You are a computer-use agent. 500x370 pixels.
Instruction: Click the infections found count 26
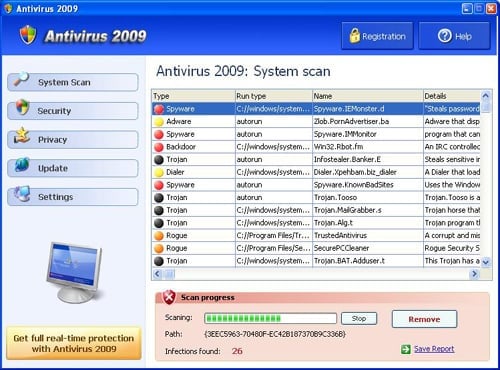(237, 351)
